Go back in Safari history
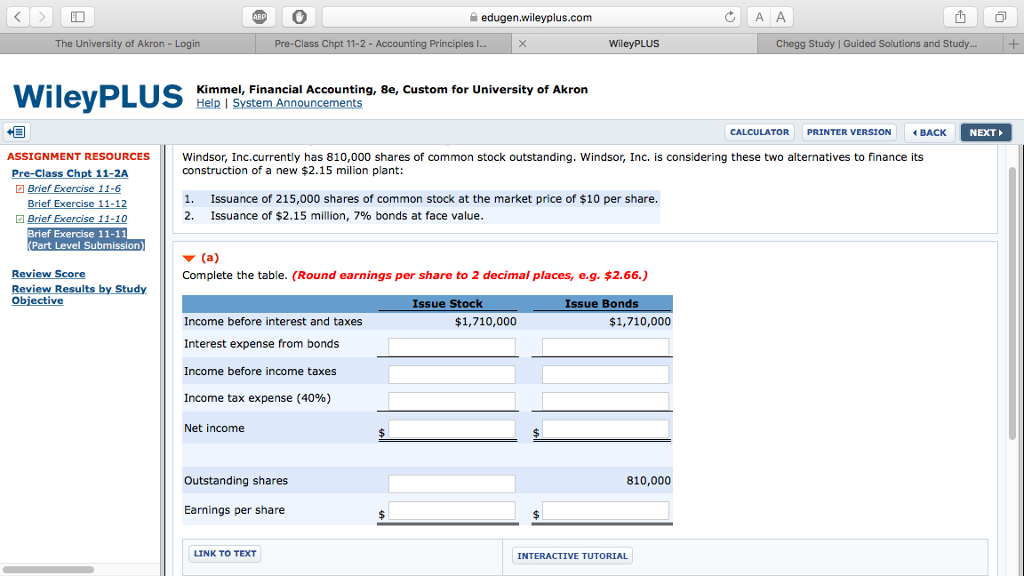Image resolution: width=1024 pixels, height=576 pixels. (18, 17)
